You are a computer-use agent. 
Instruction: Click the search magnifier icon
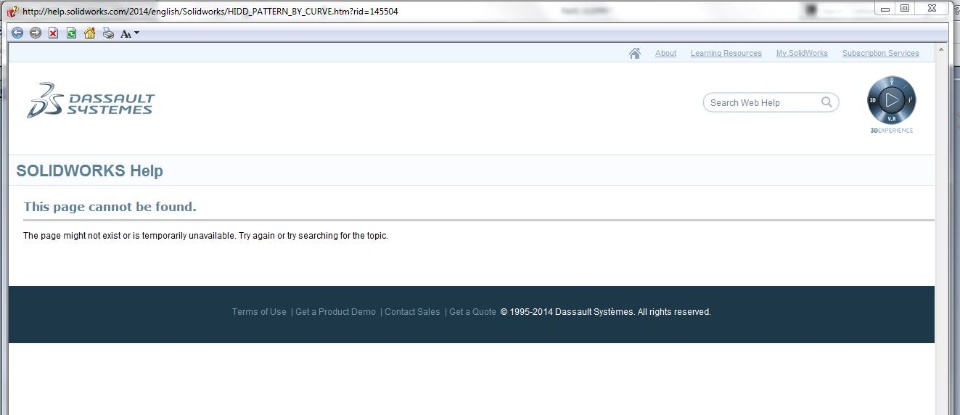click(827, 102)
